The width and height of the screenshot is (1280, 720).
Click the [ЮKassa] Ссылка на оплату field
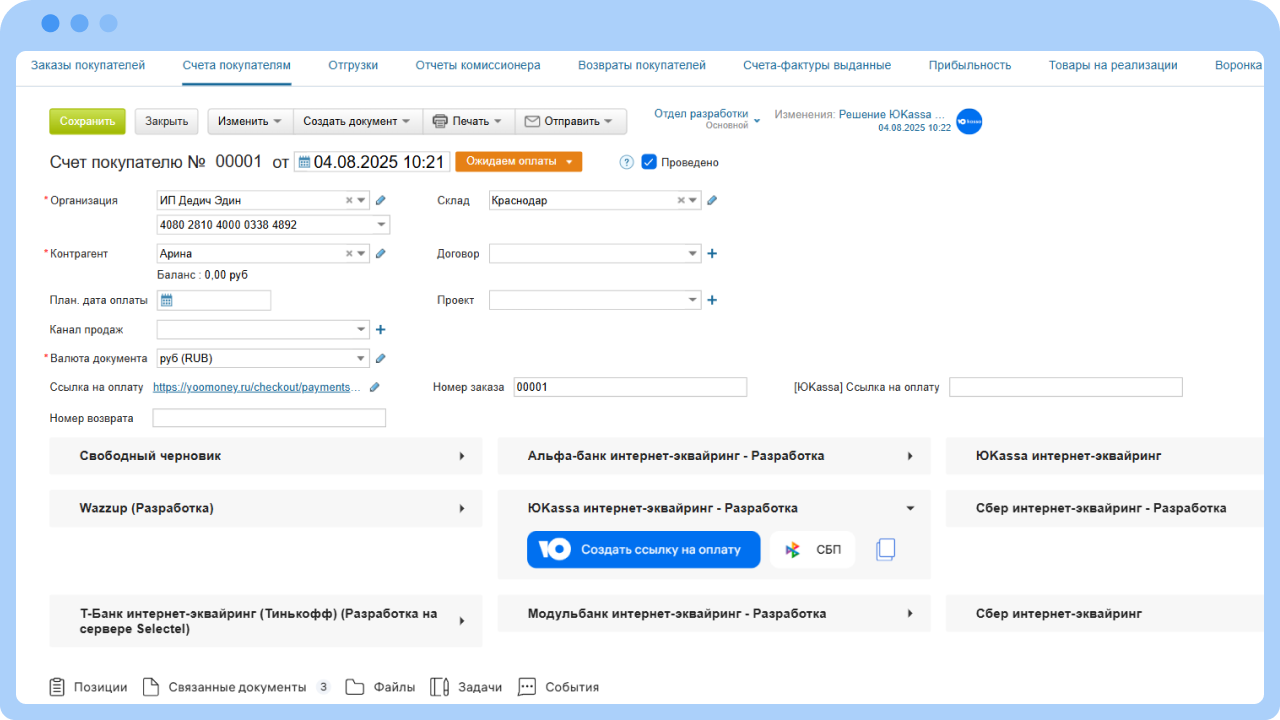1066,387
